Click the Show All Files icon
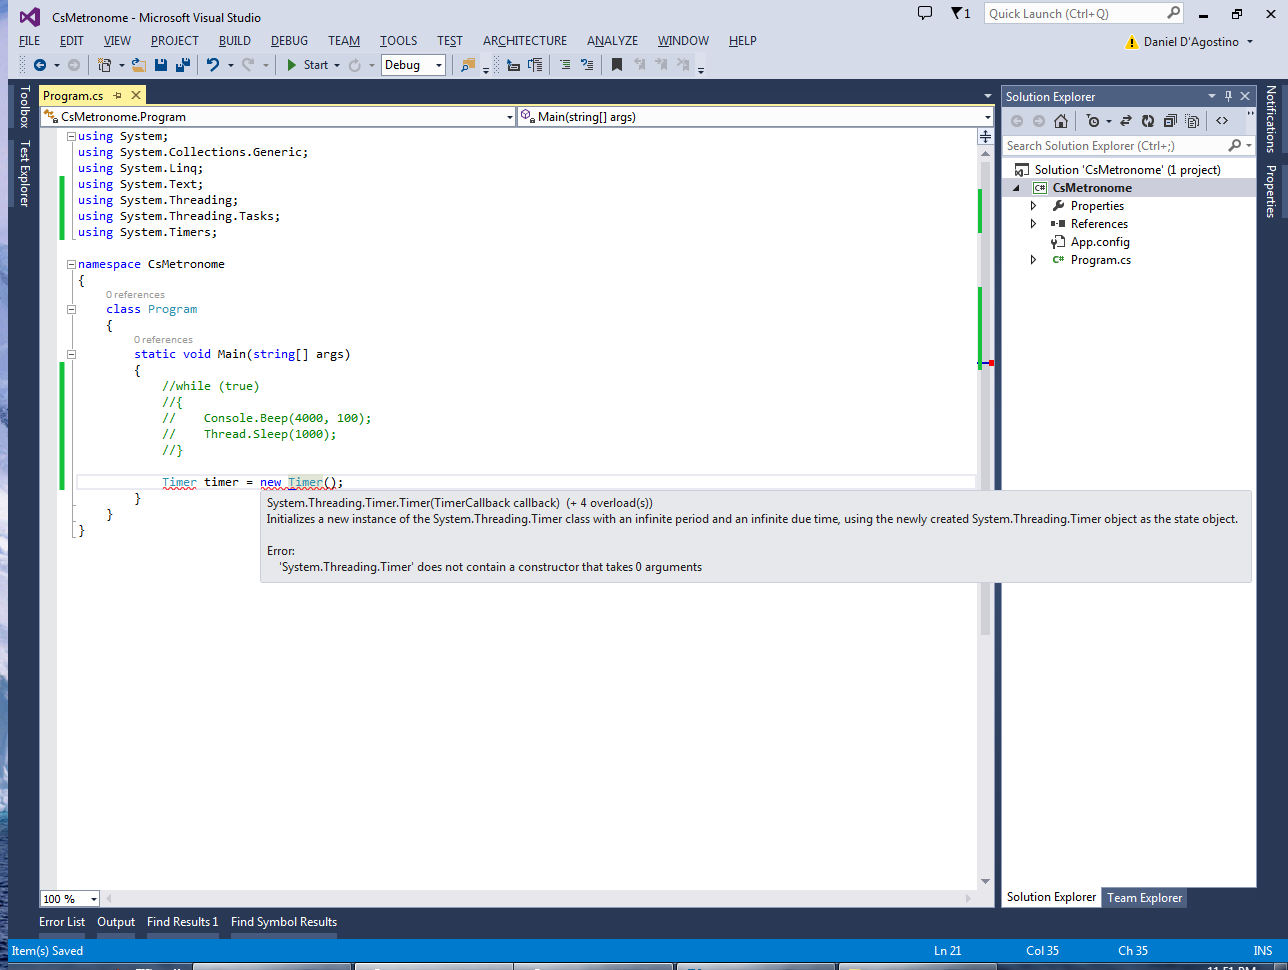This screenshot has width=1288, height=970. [1192, 121]
